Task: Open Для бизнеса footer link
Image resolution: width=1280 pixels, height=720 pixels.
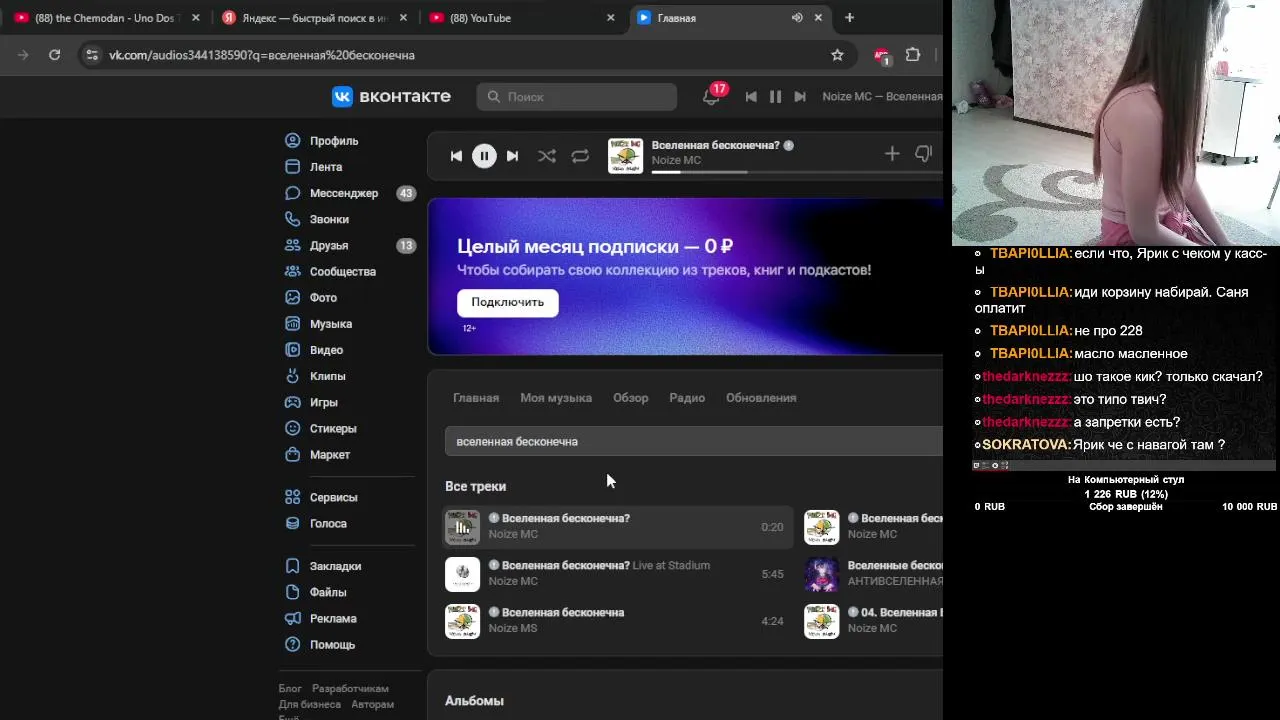Action: [x=309, y=704]
